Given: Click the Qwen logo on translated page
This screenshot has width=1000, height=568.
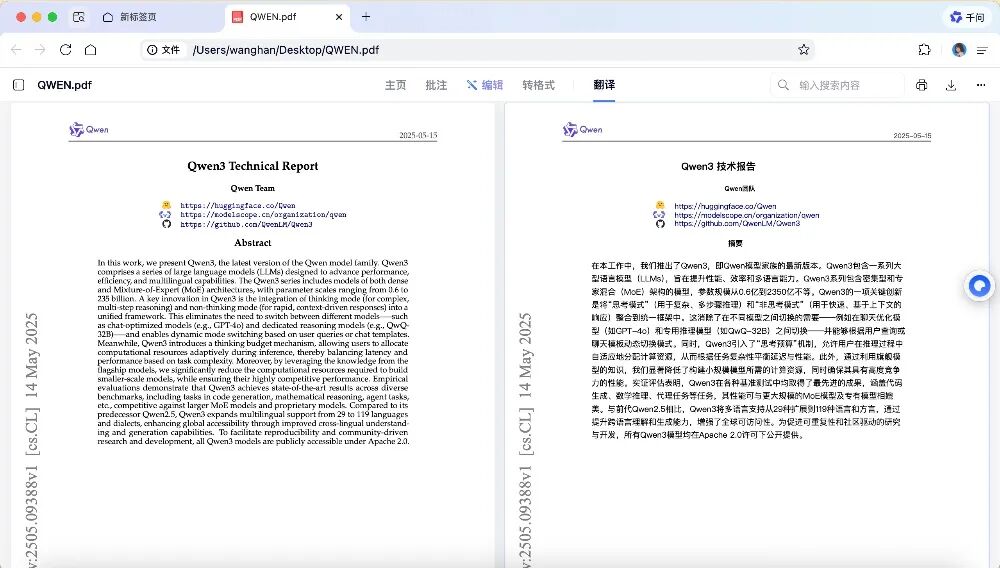Looking at the screenshot, I should 582,129.
